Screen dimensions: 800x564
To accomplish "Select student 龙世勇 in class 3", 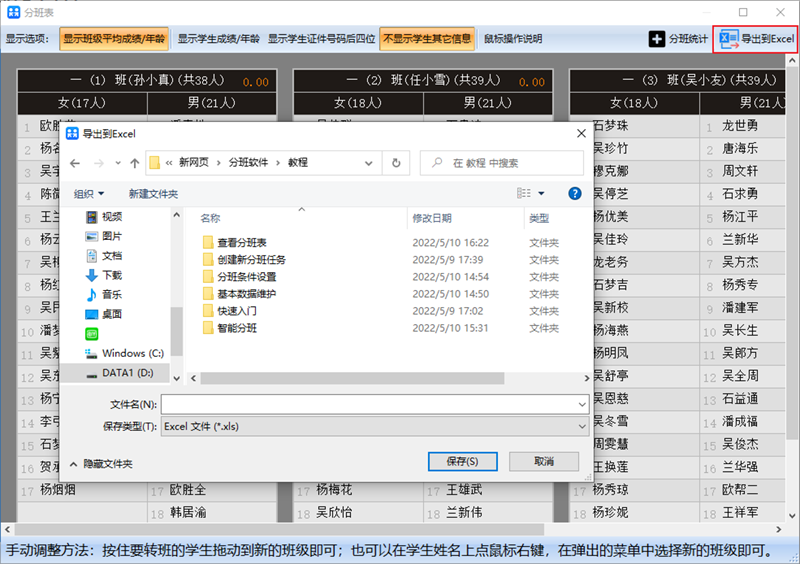I will [740, 126].
